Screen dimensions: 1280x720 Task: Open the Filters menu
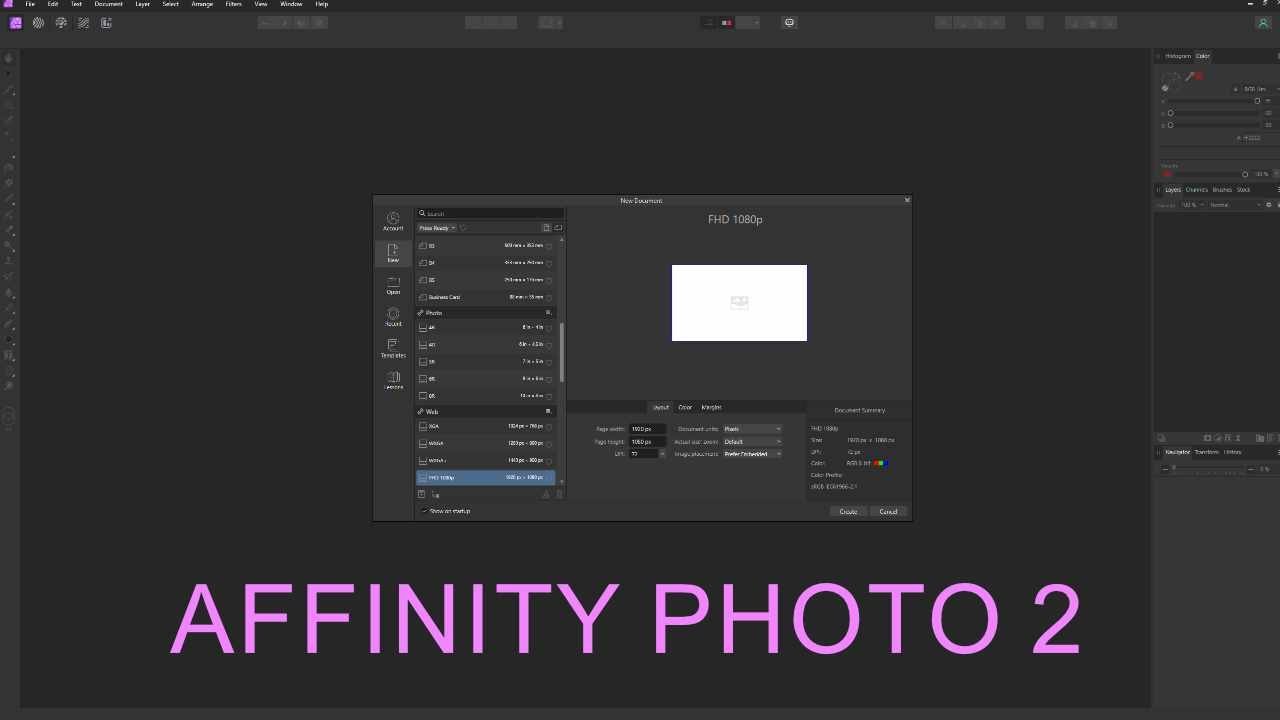233,4
